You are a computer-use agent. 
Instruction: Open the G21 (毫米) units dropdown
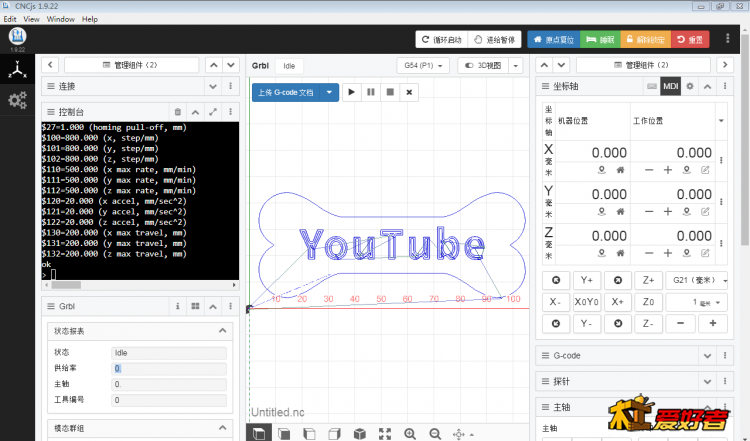click(697, 280)
